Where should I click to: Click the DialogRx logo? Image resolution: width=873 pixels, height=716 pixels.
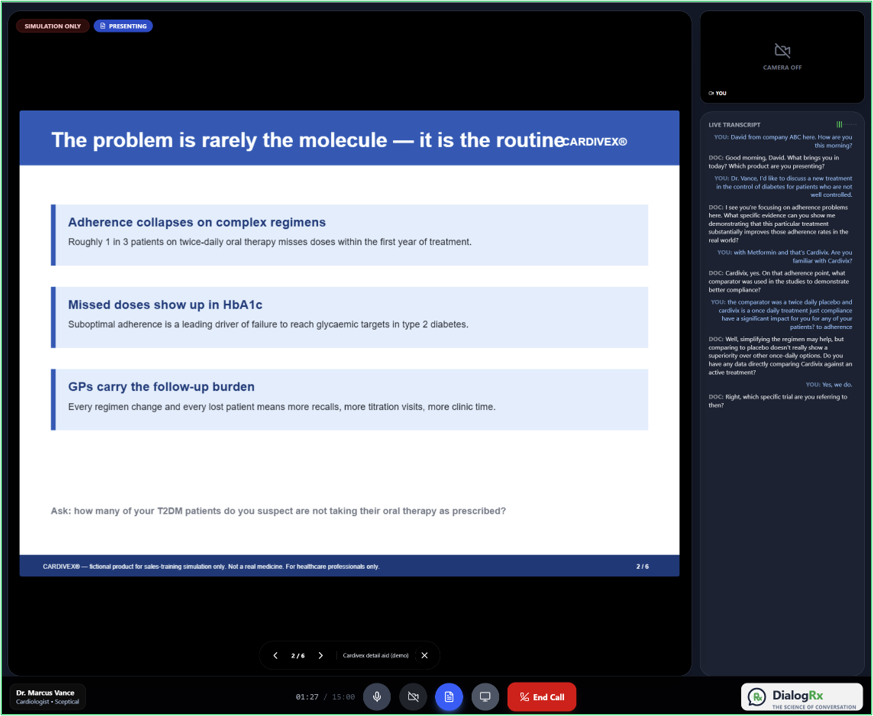pos(802,697)
